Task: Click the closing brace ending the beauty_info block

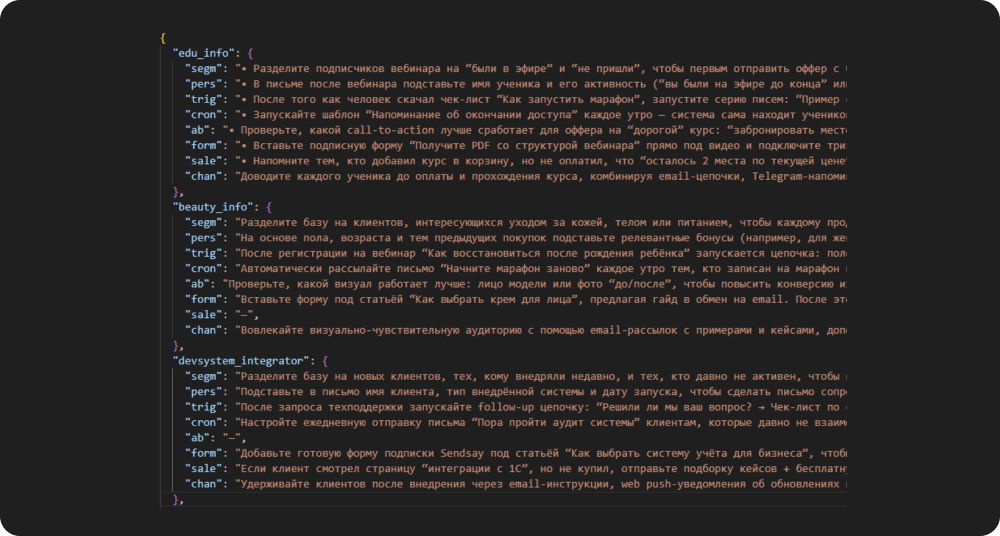Action: click(177, 344)
